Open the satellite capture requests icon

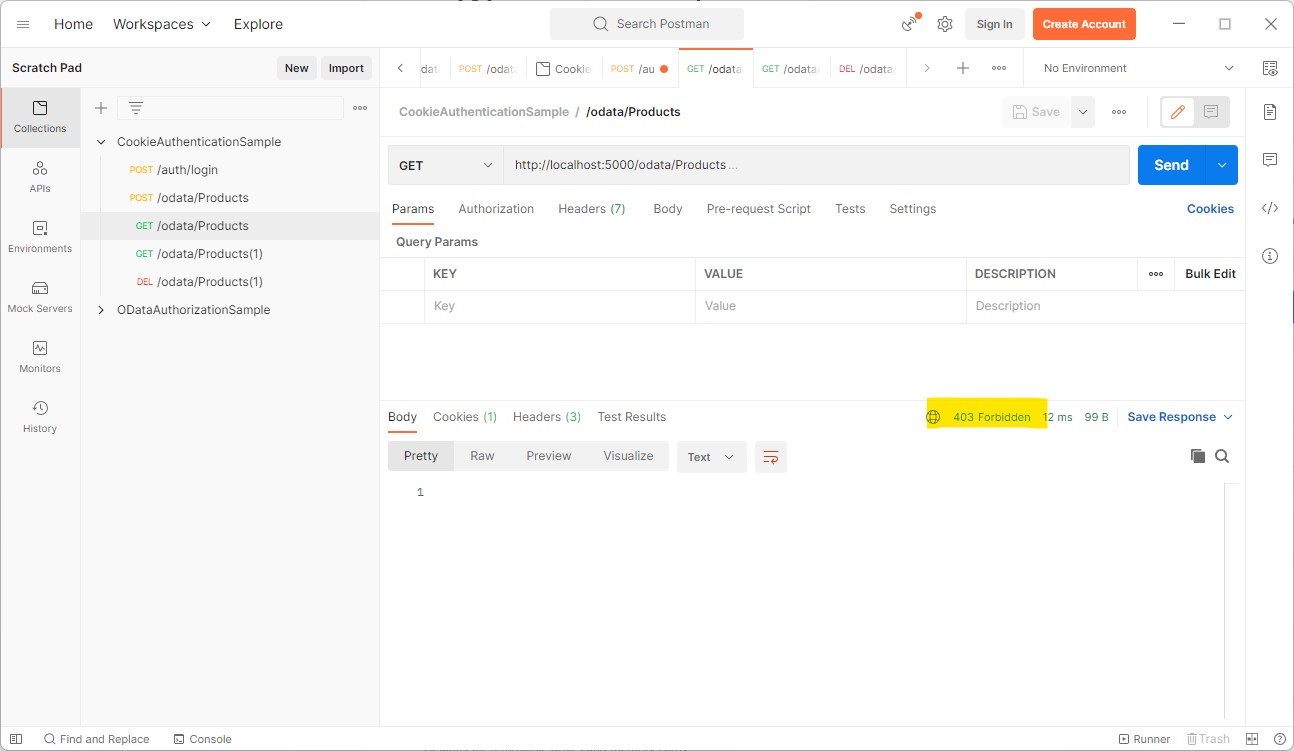click(x=910, y=24)
